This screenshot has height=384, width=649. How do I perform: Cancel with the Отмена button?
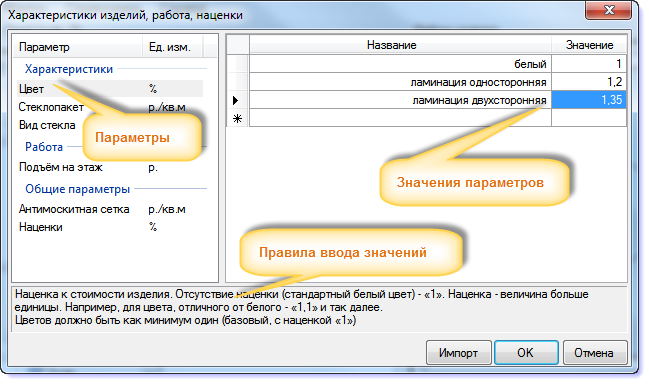click(x=595, y=353)
